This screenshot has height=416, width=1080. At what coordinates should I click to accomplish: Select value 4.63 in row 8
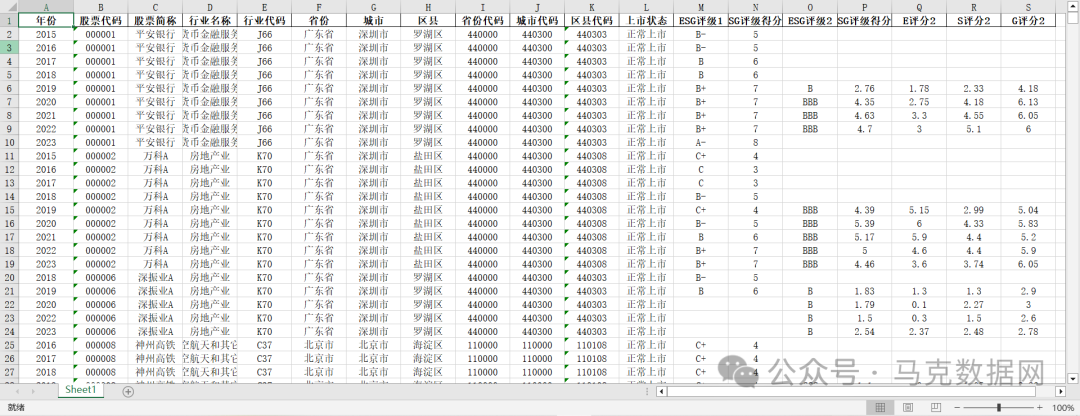pos(864,116)
